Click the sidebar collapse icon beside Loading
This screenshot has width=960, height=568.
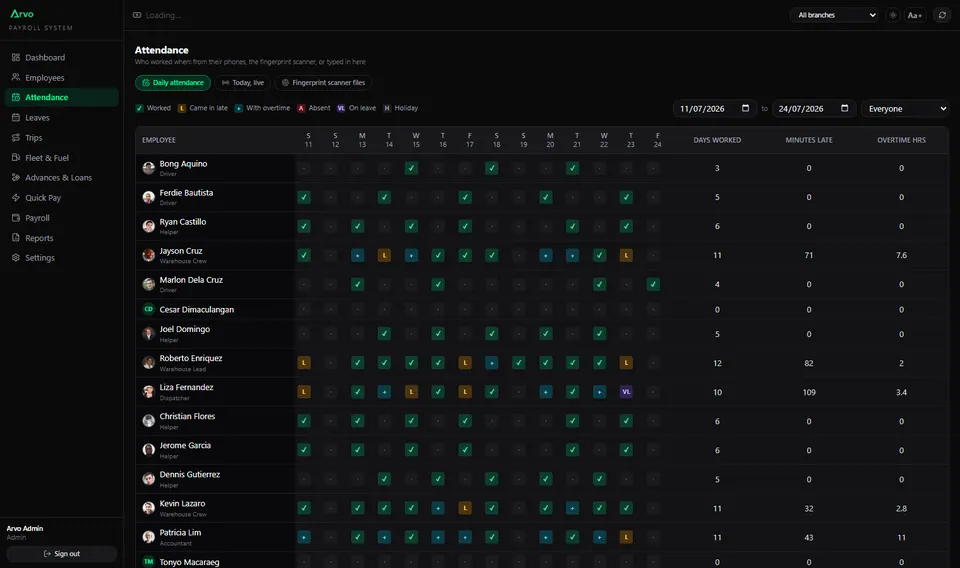[x=137, y=15]
